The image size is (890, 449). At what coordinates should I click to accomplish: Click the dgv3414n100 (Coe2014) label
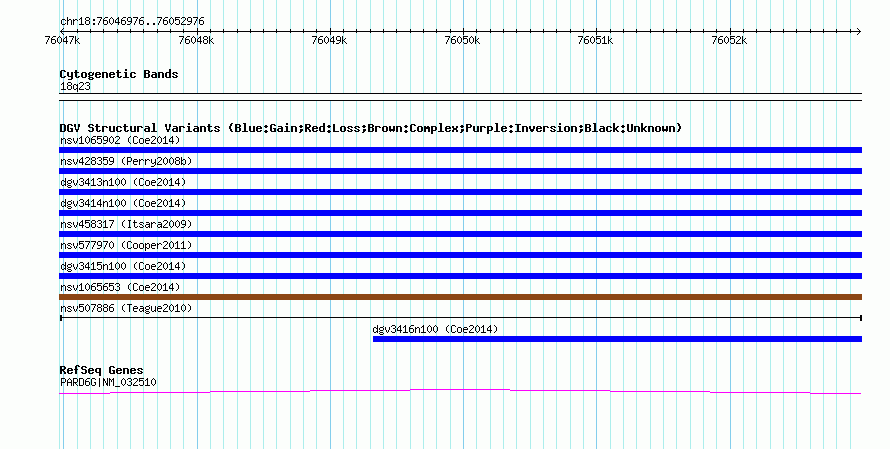click(123, 203)
